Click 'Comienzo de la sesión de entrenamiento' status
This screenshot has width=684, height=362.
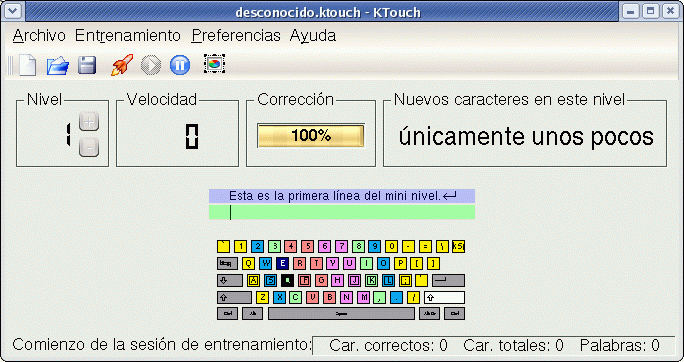162,345
